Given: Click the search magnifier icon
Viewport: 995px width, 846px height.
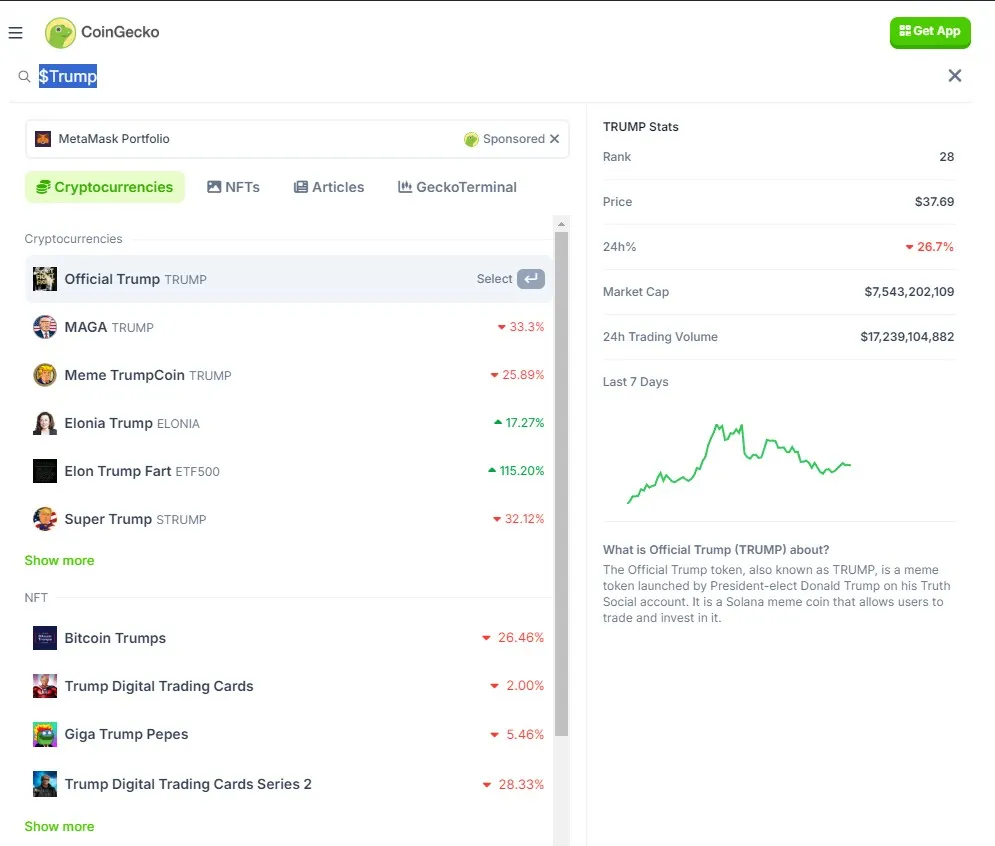Looking at the screenshot, I should pos(24,77).
